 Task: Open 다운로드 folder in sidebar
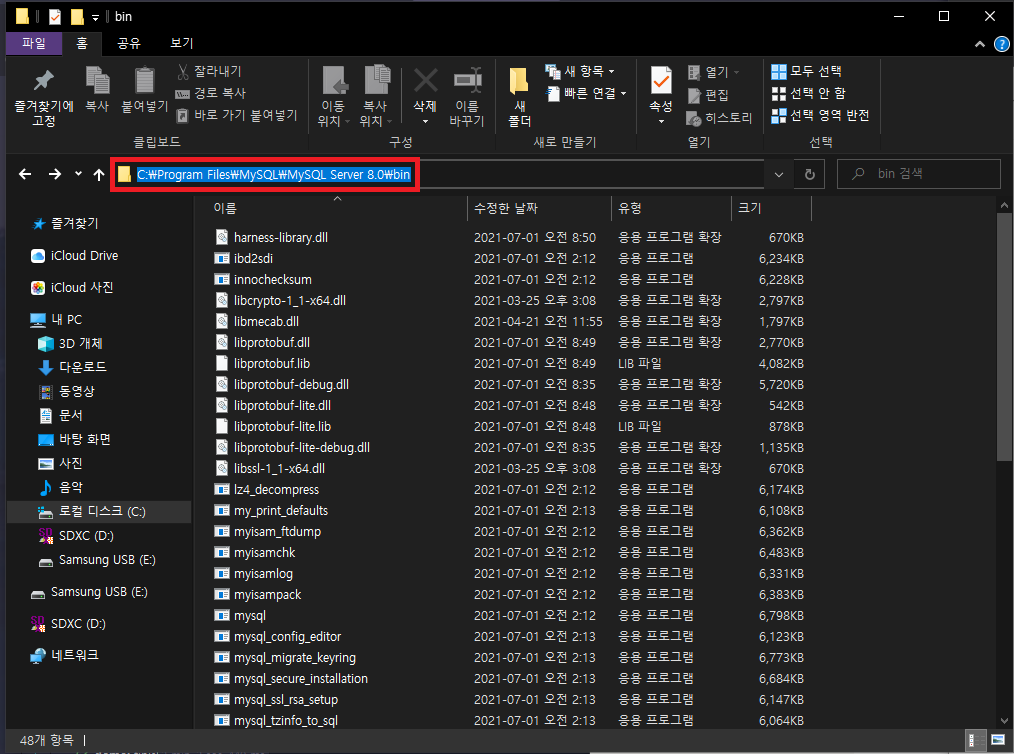72,367
